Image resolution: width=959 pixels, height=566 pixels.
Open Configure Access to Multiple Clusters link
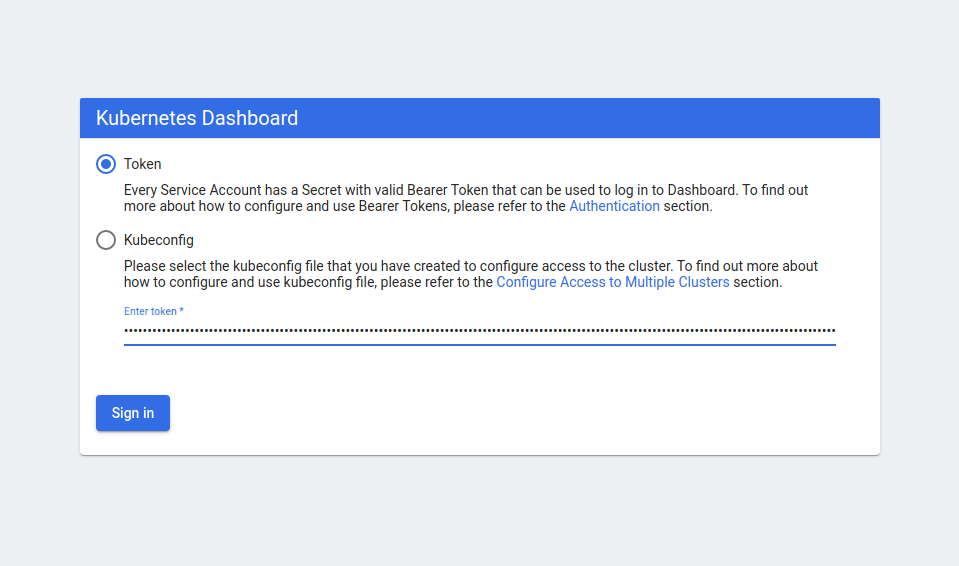[612, 282]
